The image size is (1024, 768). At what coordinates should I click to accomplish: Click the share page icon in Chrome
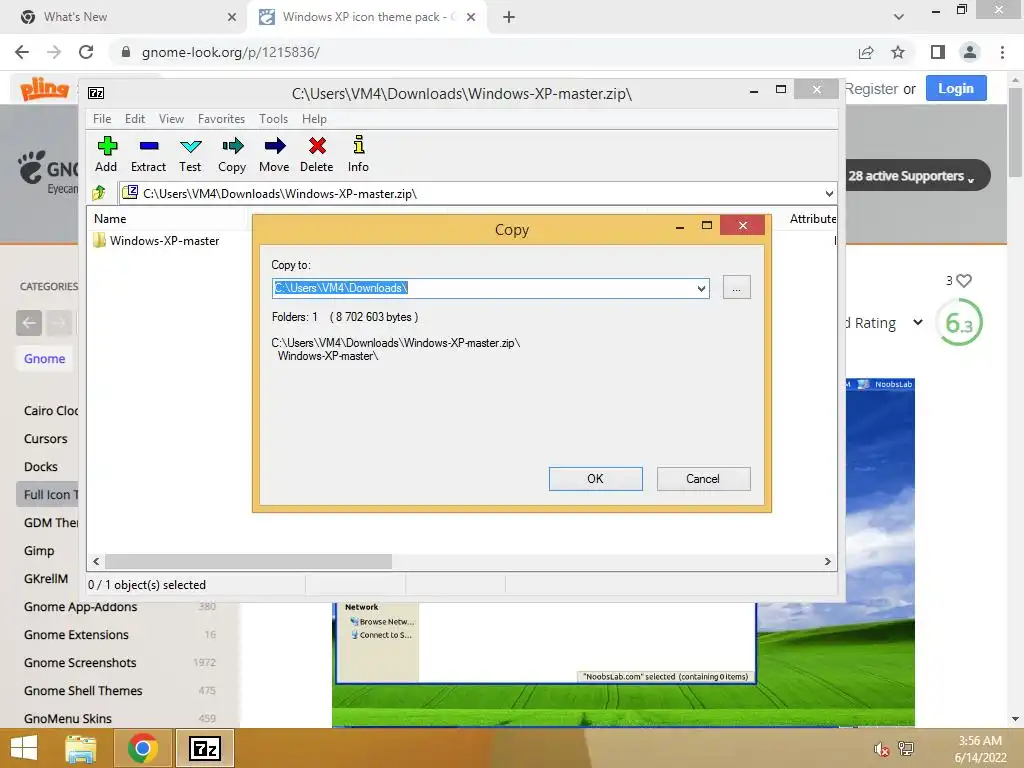[x=866, y=52]
